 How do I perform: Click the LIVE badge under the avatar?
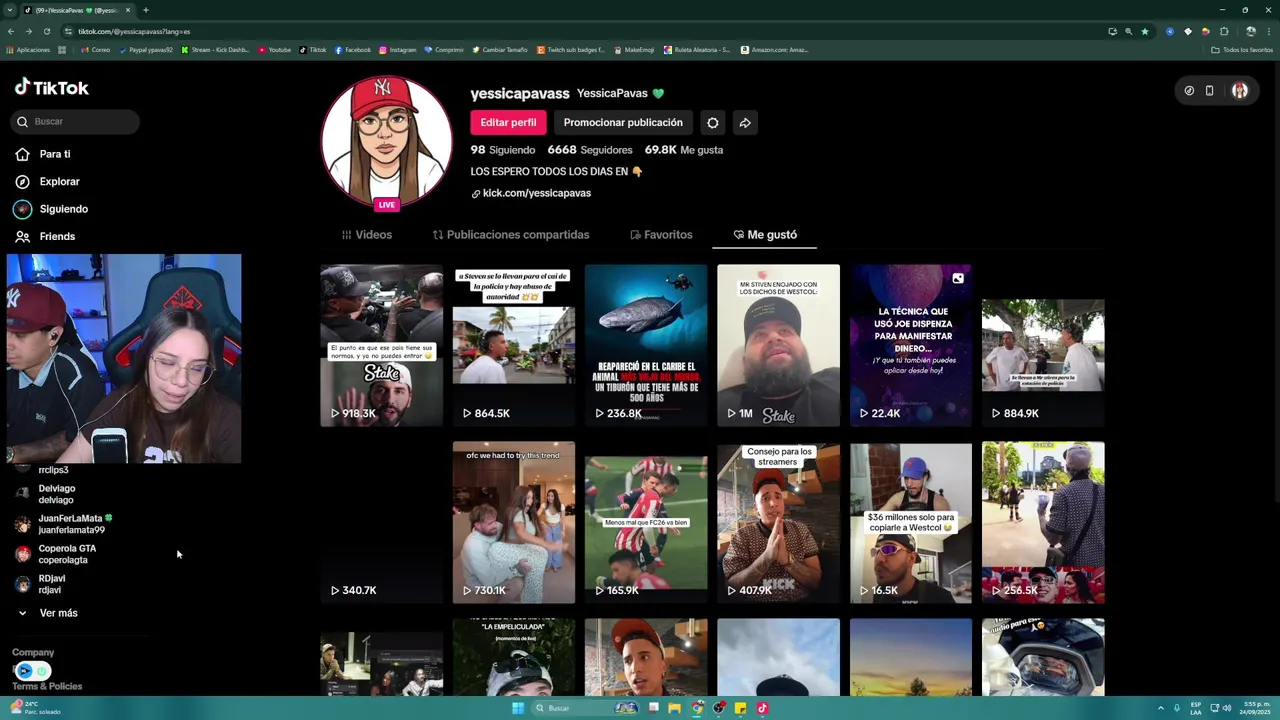coord(386,205)
